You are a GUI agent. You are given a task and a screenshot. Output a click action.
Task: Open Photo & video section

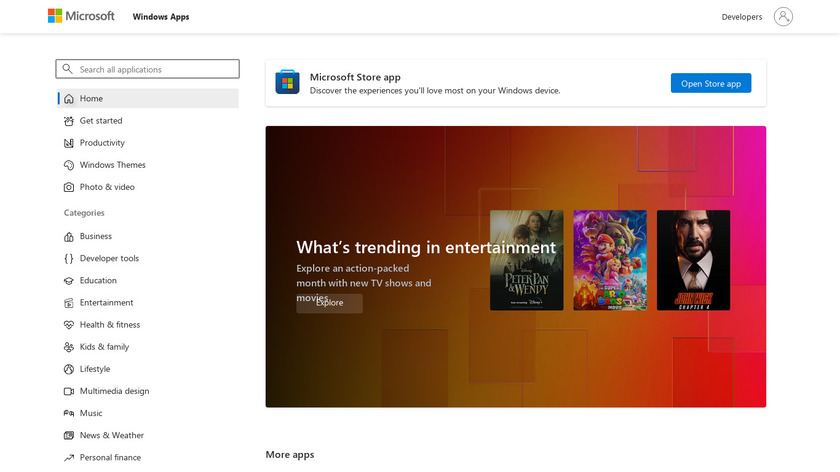pyautogui.click(x=148, y=187)
